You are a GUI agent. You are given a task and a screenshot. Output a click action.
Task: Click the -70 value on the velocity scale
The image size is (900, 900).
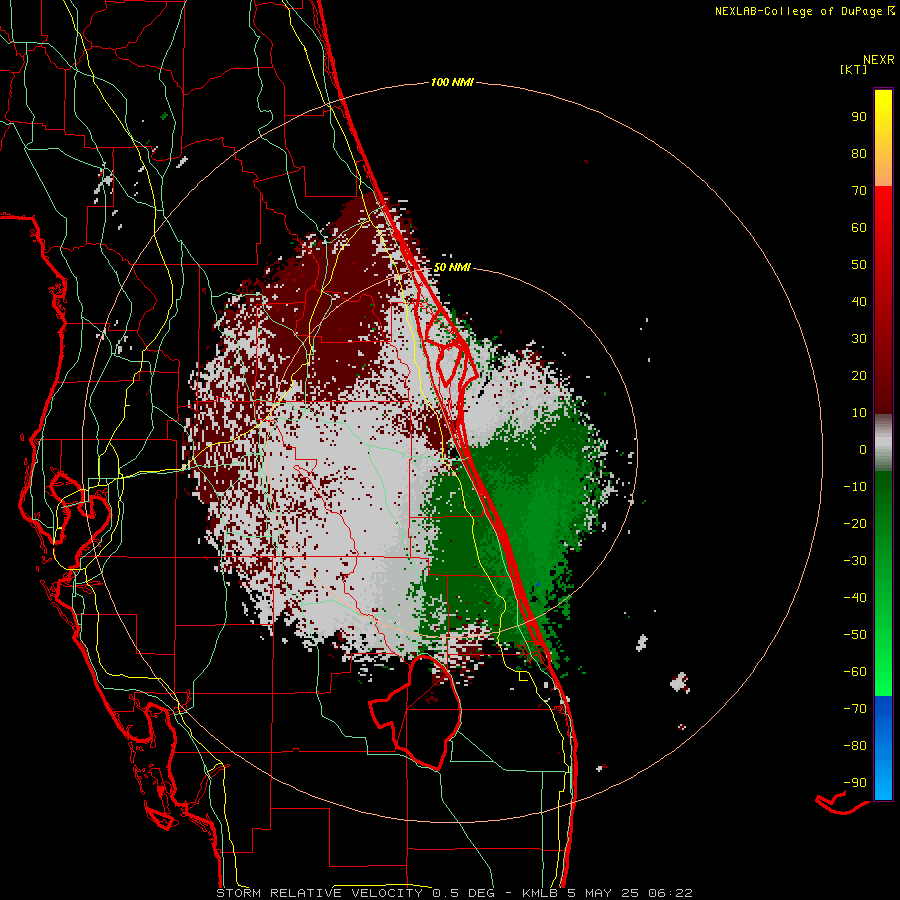tap(855, 709)
